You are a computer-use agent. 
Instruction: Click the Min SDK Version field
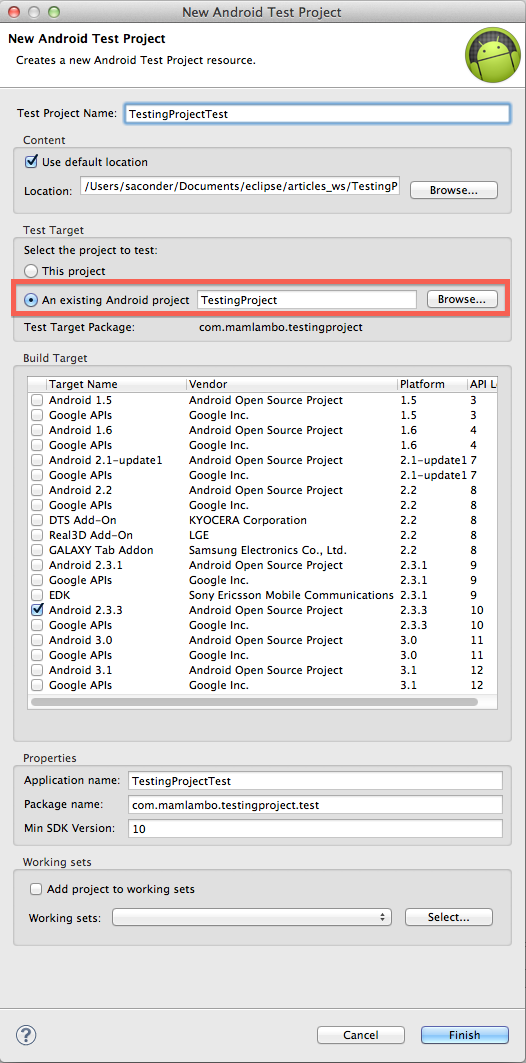pyautogui.click(x=315, y=828)
